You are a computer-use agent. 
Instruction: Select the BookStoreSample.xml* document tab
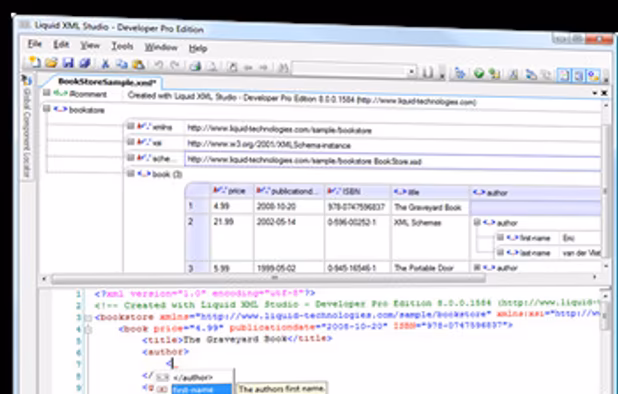[107, 82]
